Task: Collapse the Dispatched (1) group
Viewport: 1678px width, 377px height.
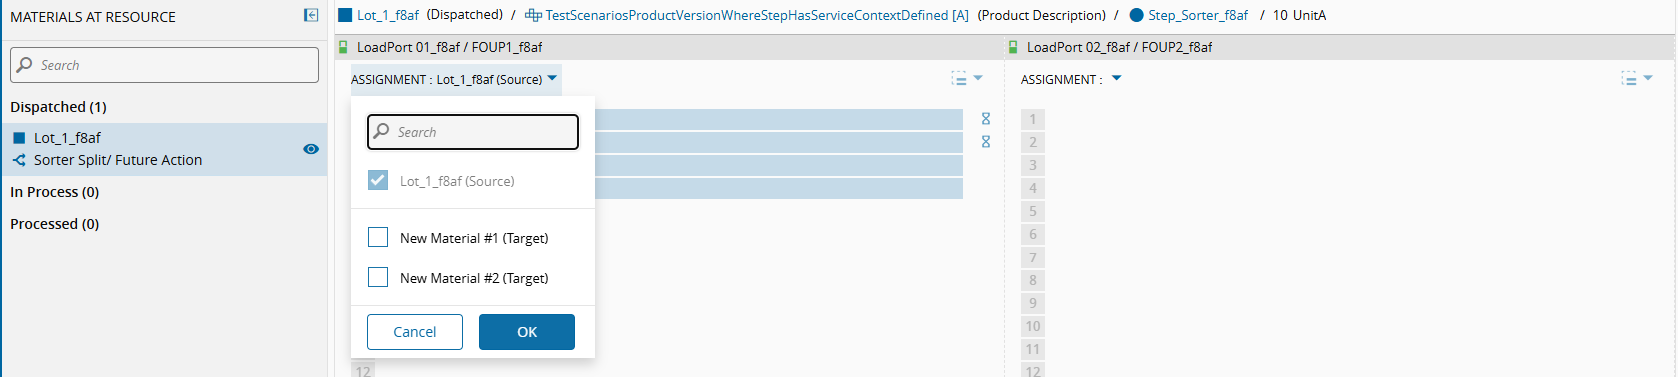Action: [x=58, y=107]
